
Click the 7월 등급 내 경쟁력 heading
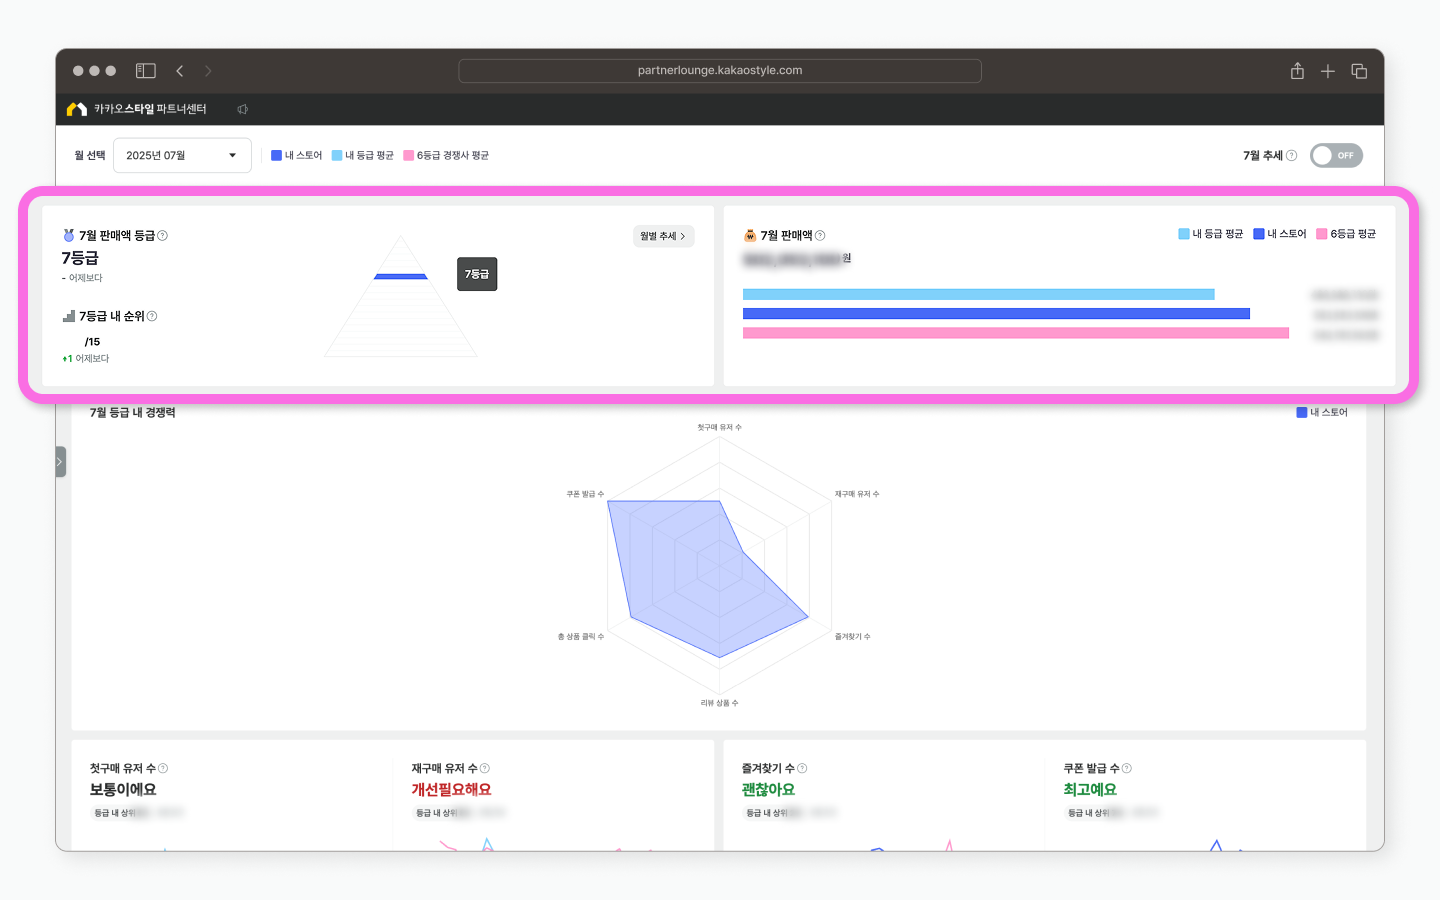point(132,412)
